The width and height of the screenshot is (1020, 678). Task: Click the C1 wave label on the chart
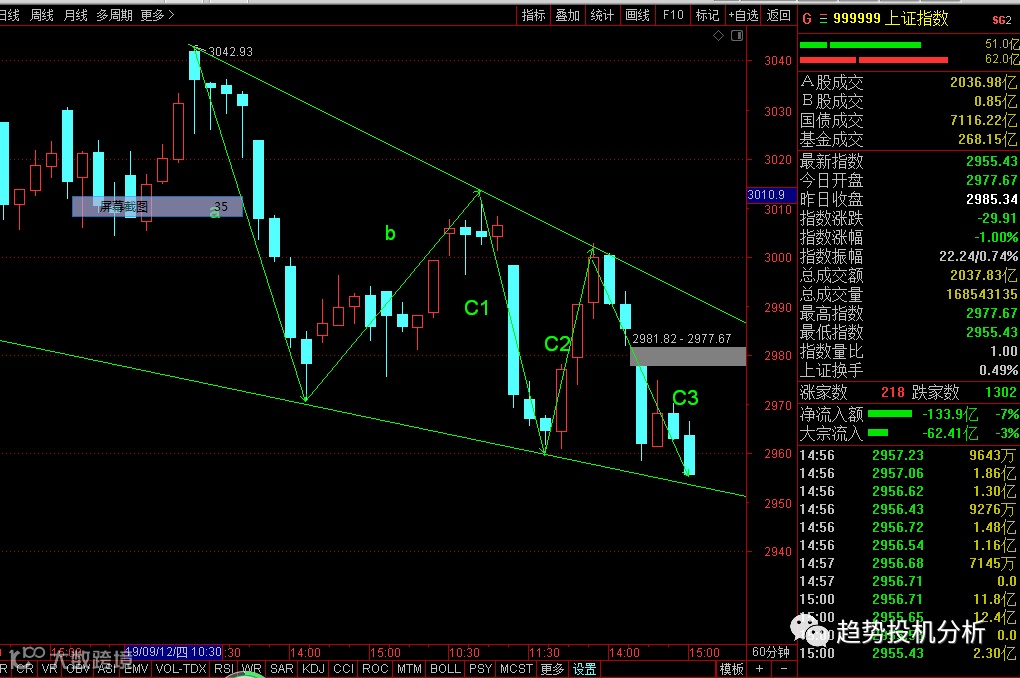click(x=476, y=308)
